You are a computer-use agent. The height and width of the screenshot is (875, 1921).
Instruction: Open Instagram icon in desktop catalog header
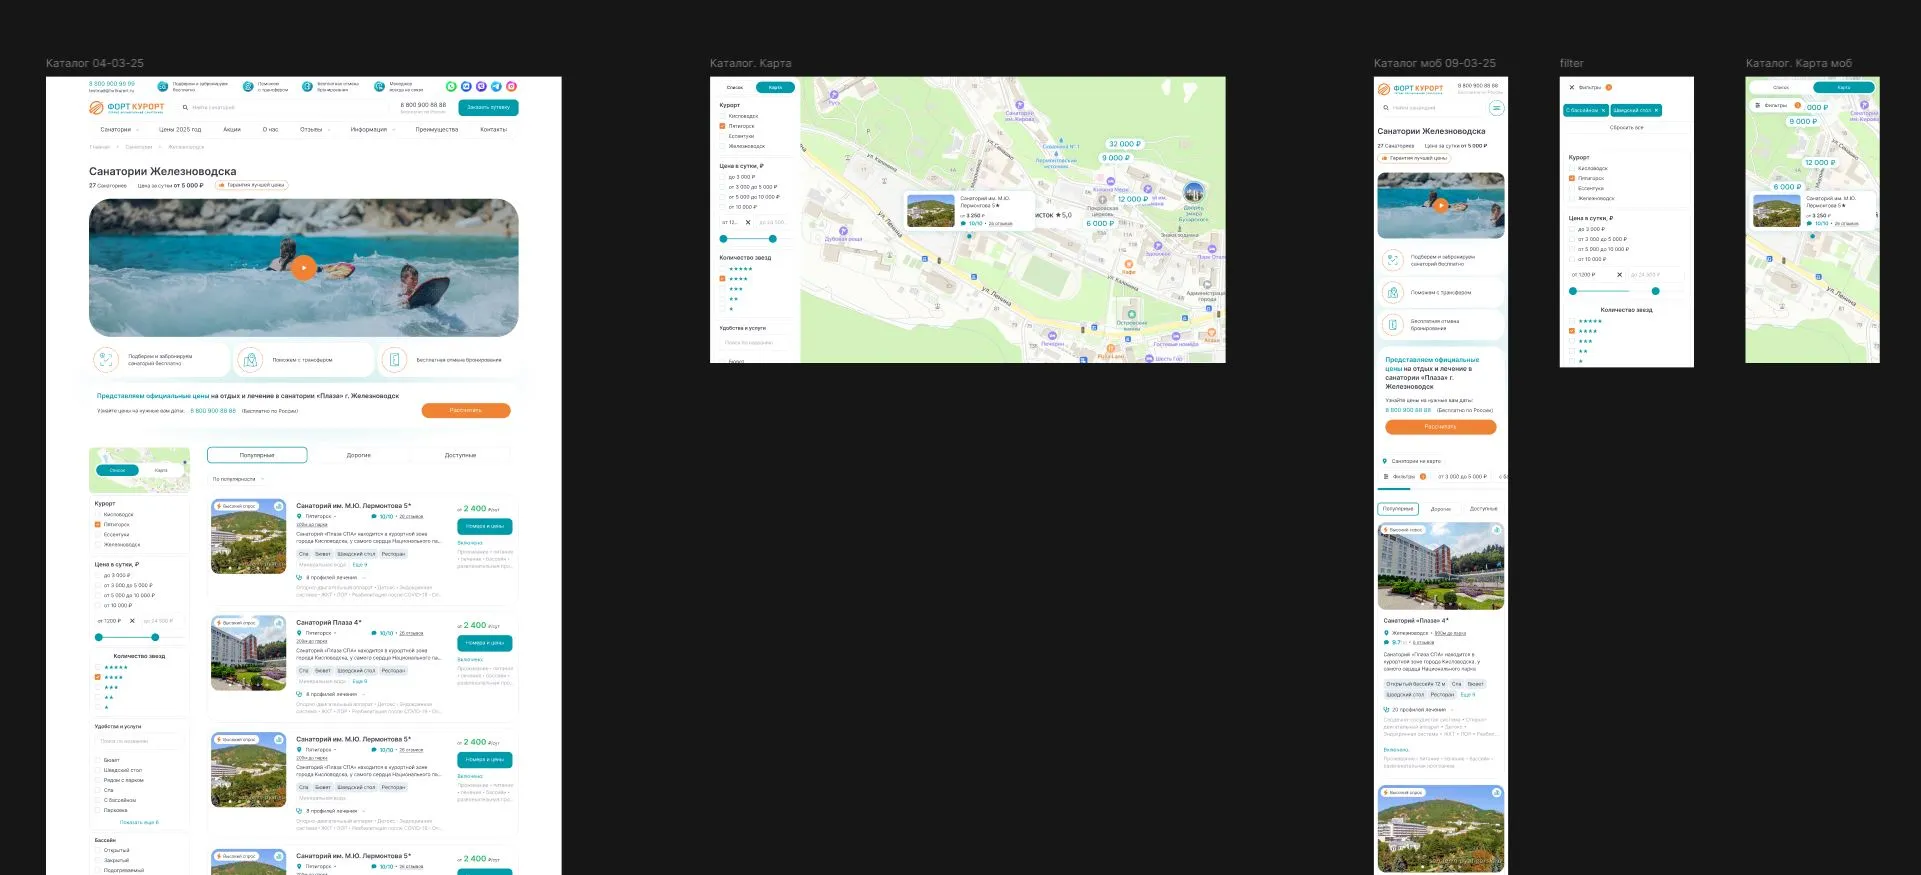(x=511, y=86)
